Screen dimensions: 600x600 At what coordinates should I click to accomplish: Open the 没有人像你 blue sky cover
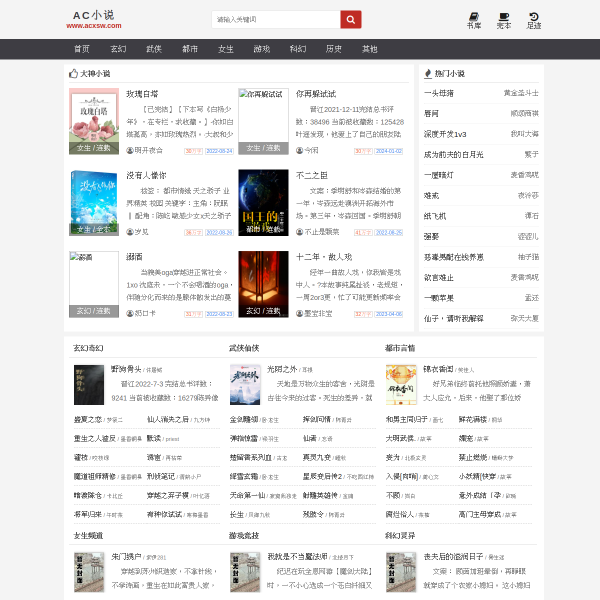pyautogui.click(x=94, y=203)
